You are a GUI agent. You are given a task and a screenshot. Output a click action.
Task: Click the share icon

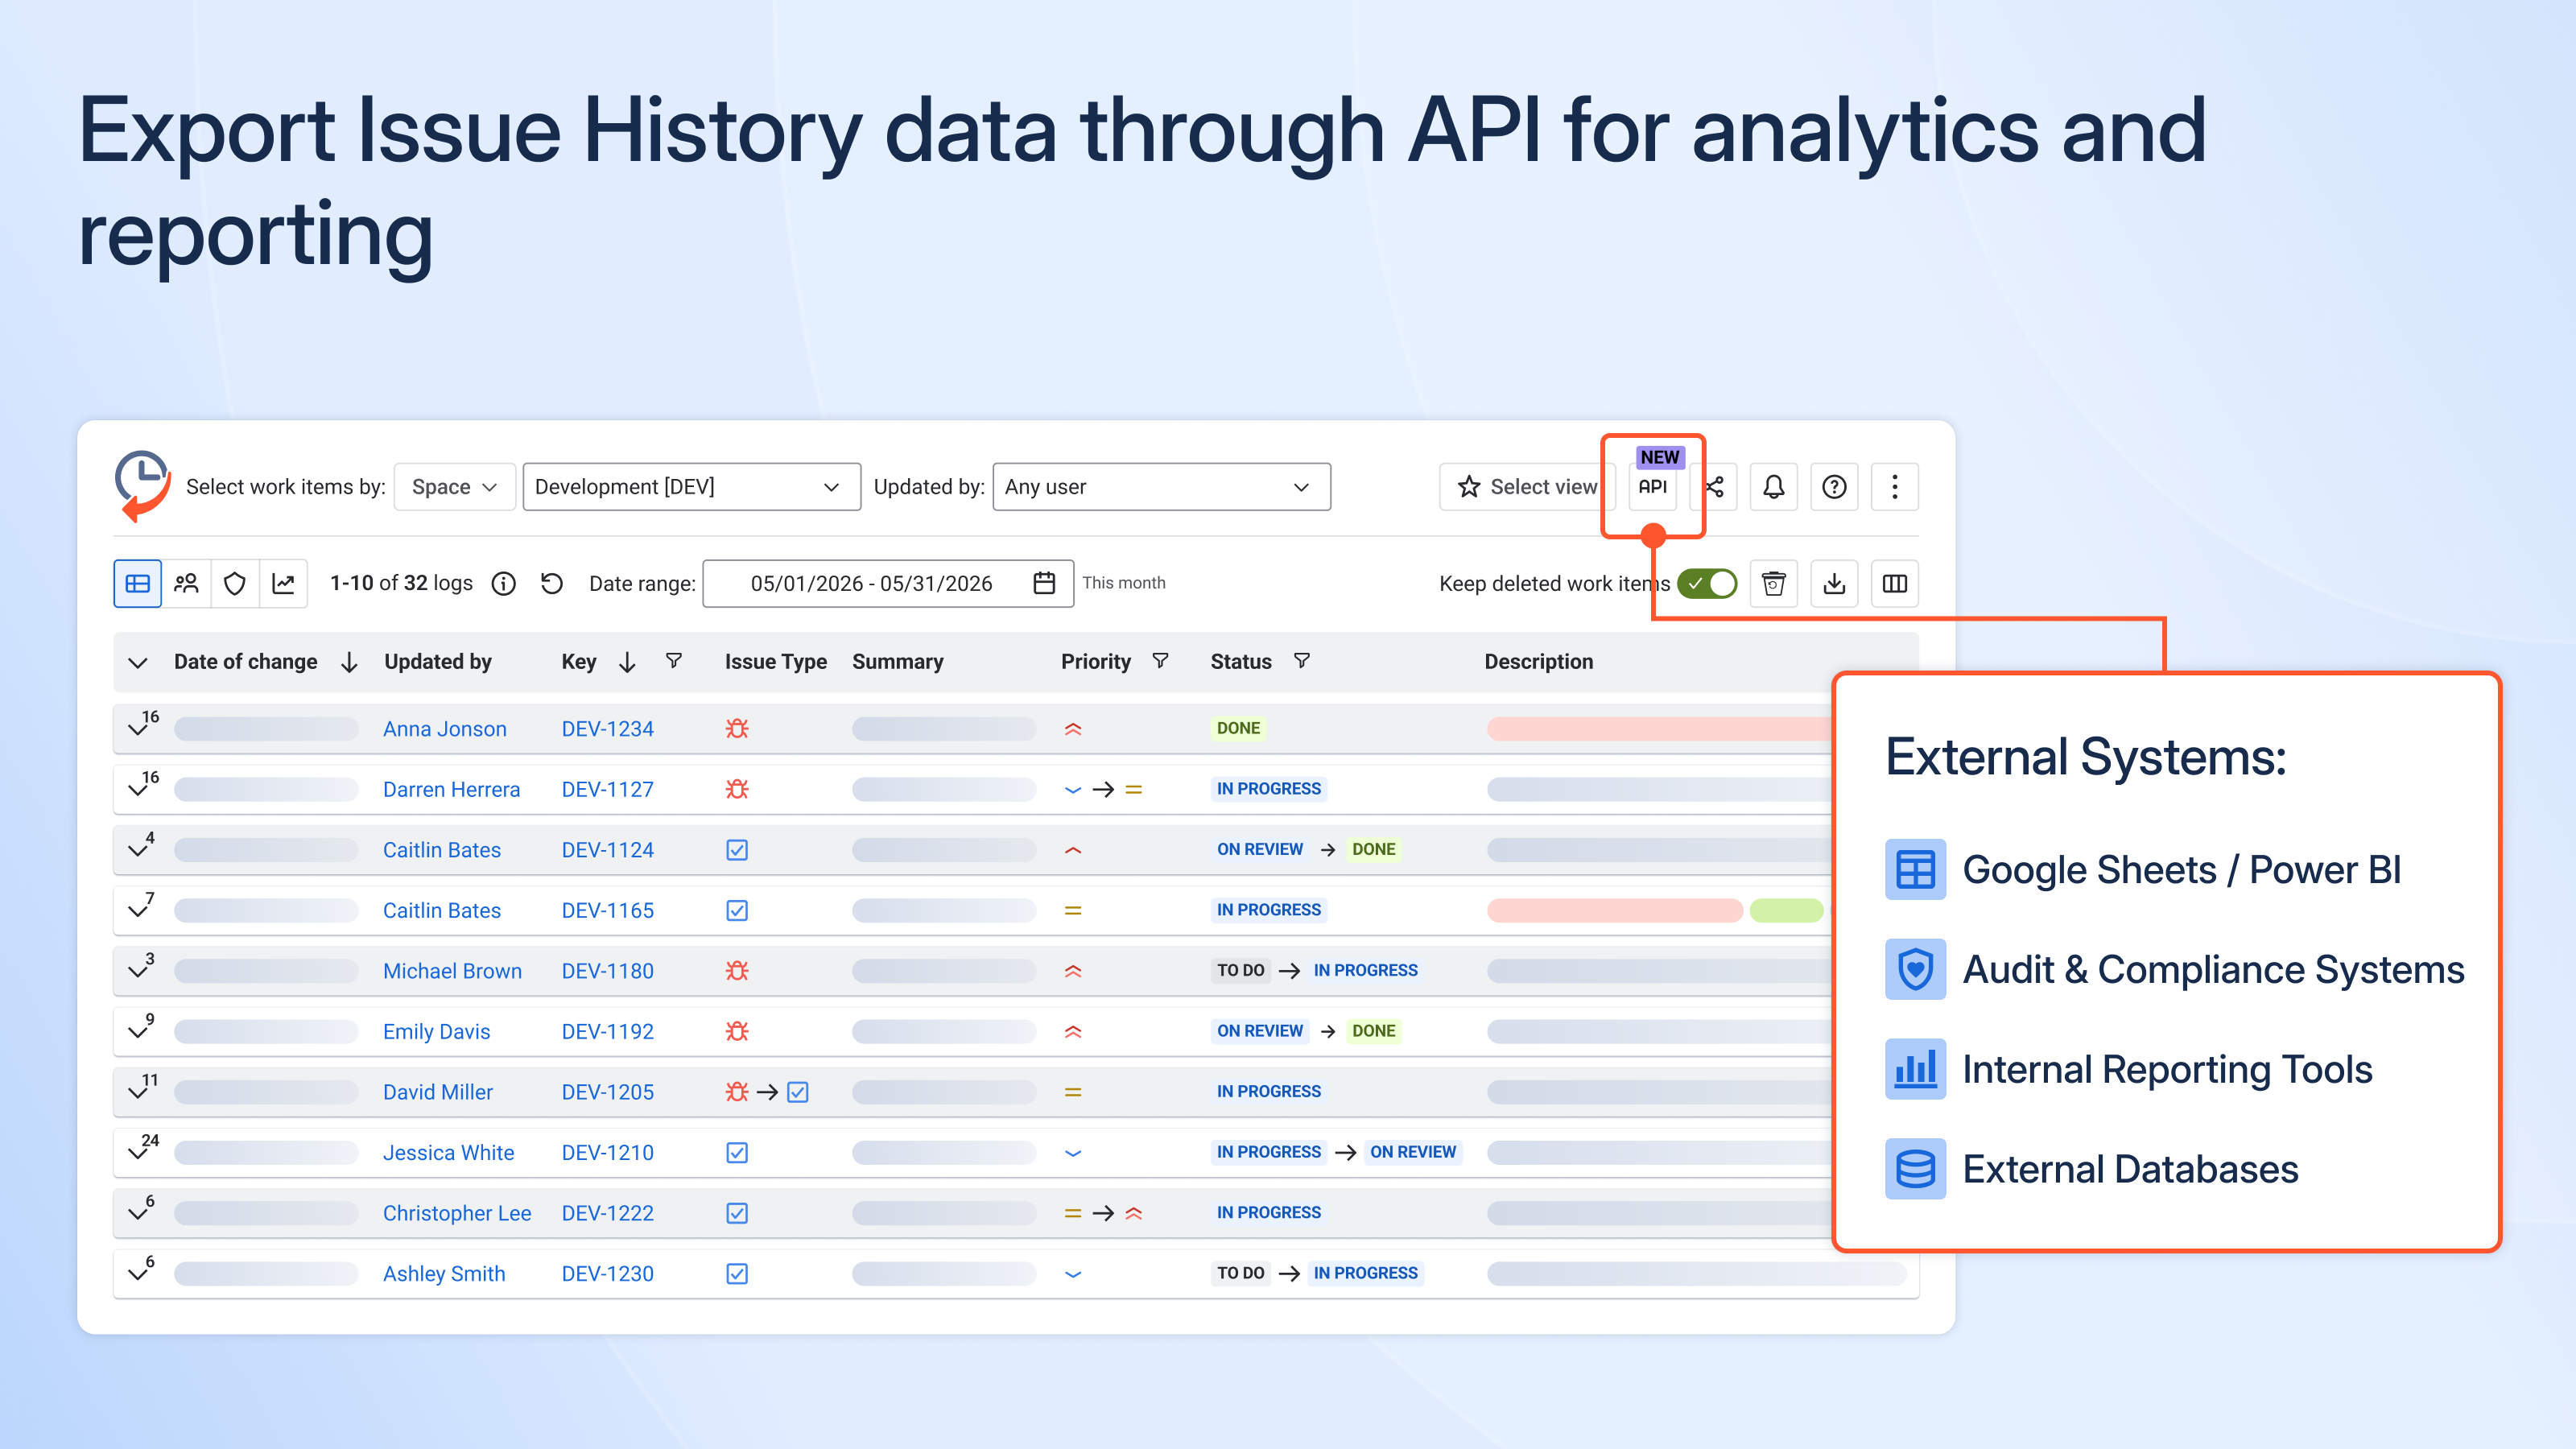[x=1714, y=486]
